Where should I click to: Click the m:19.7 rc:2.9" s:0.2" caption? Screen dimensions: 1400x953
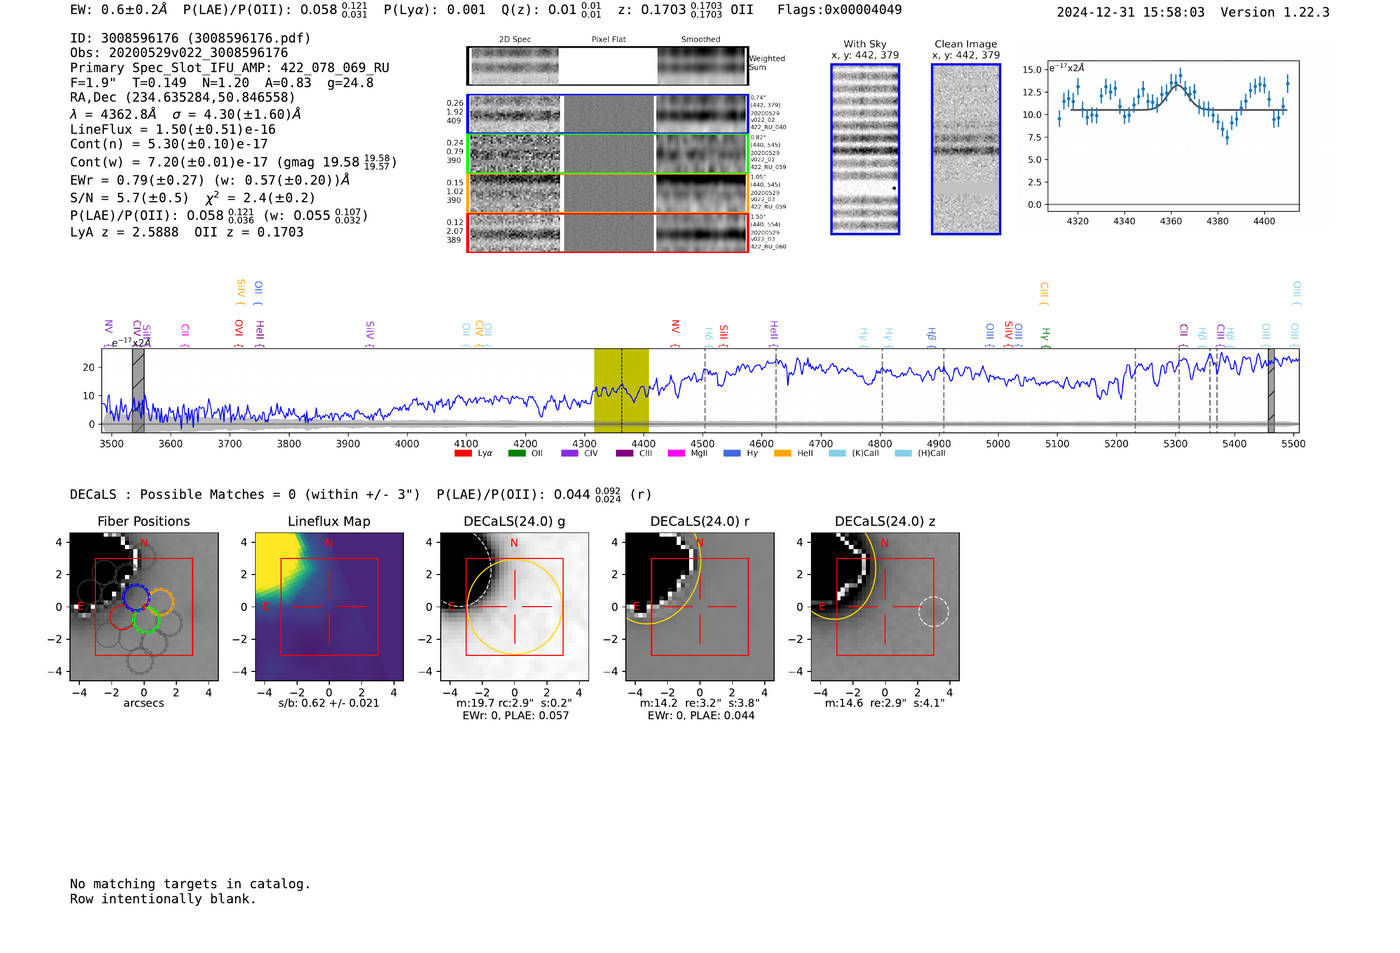[x=514, y=703]
